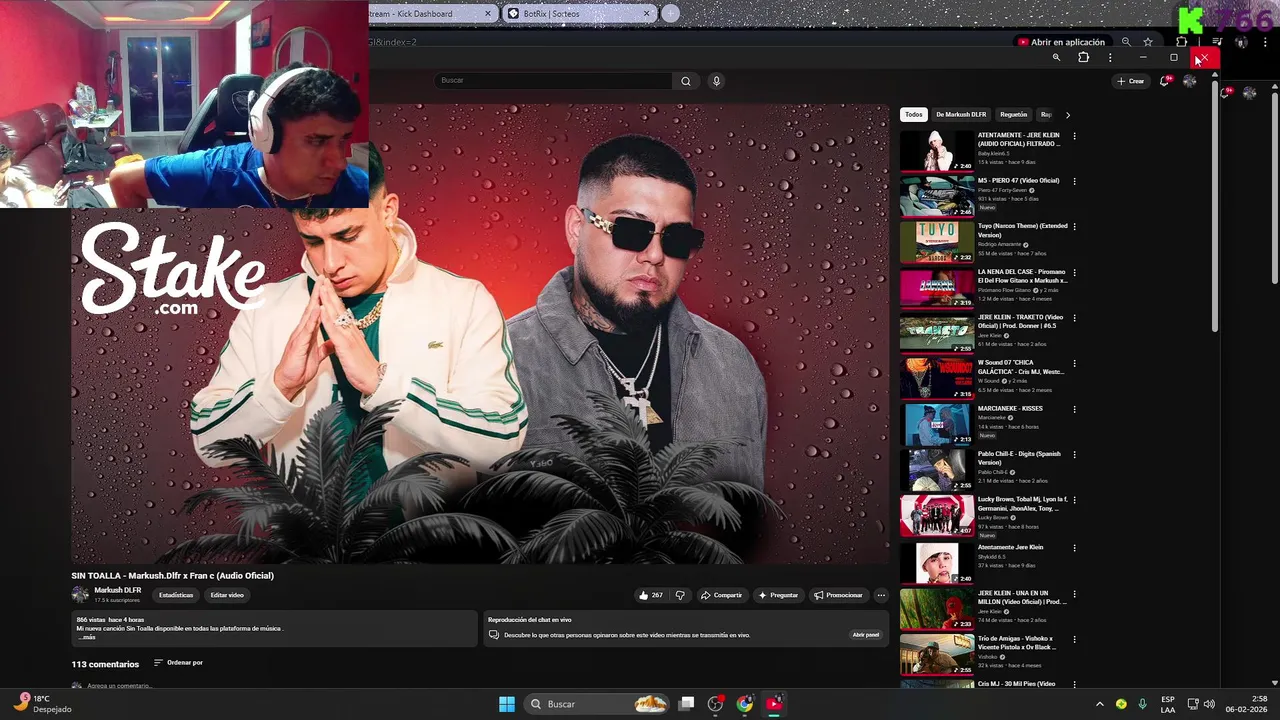Show hidden system tray icons
The image size is (1280, 720).
(x=1100, y=704)
